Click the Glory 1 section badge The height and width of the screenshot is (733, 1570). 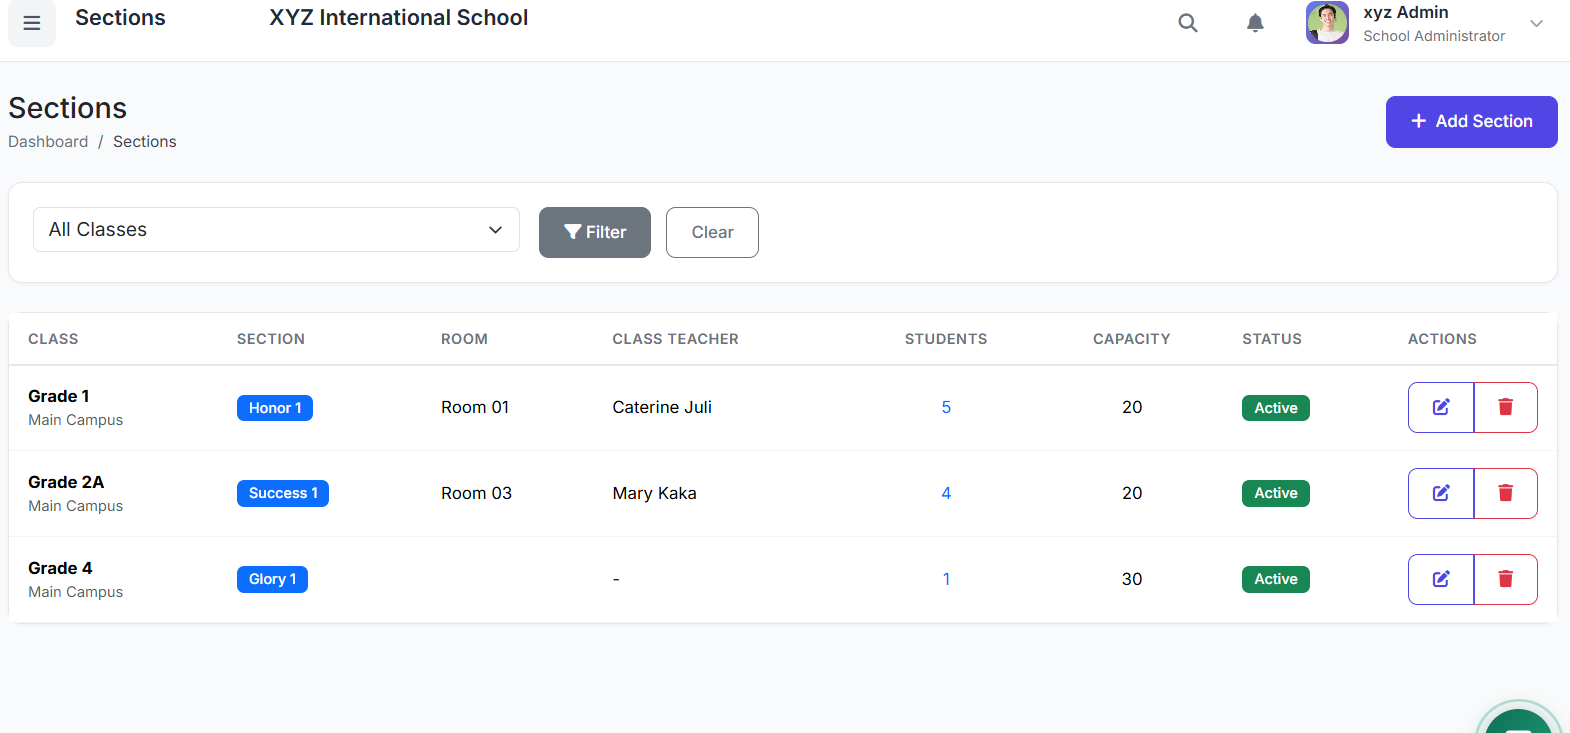[272, 579]
